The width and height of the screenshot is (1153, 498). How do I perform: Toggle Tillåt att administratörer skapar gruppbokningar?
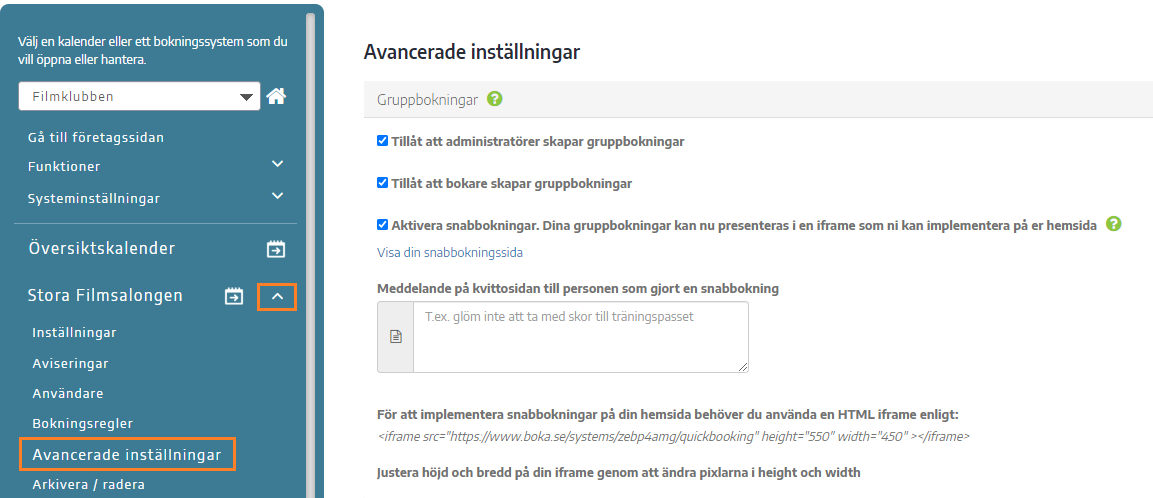382,141
